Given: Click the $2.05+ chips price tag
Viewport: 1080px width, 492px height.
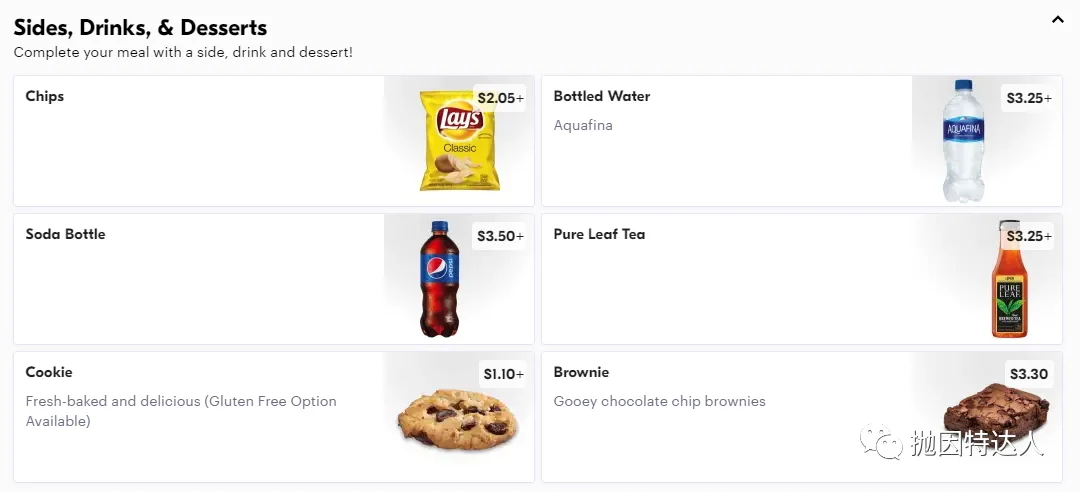Looking at the screenshot, I should [x=500, y=98].
